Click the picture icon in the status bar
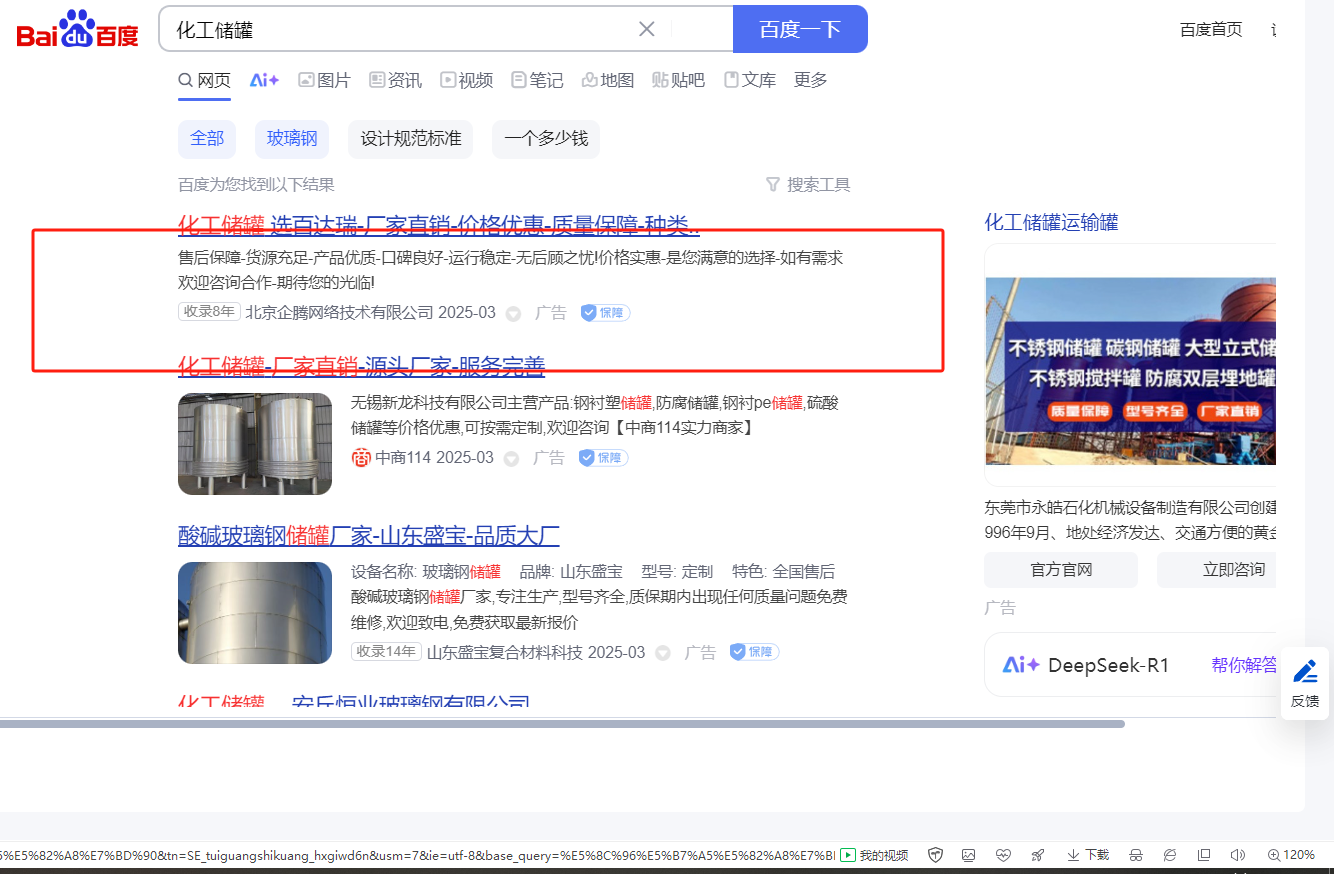Viewport: 1334px width, 874px height. point(968,855)
